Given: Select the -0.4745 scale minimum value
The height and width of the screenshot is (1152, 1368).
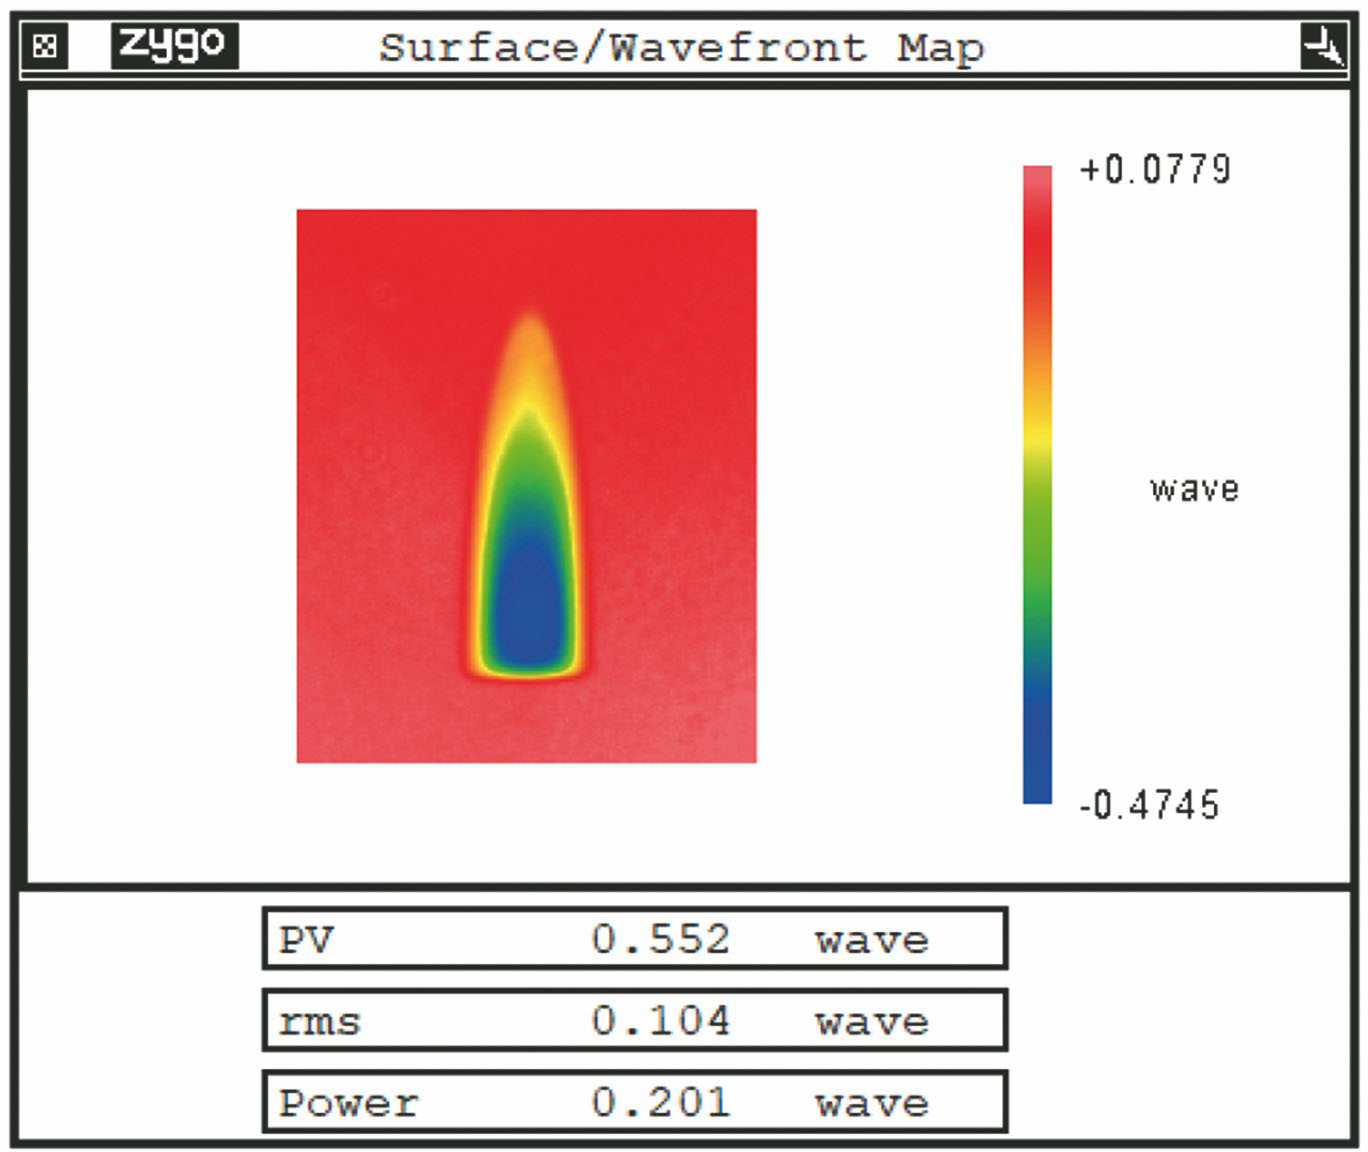Looking at the screenshot, I should (1150, 804).
